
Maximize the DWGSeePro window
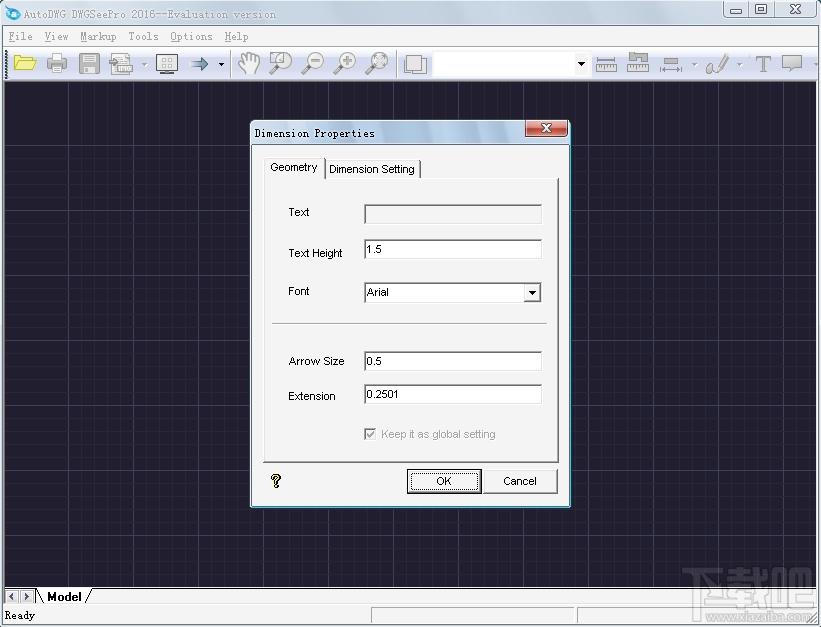pyautogui.click(x=761, y=9)
